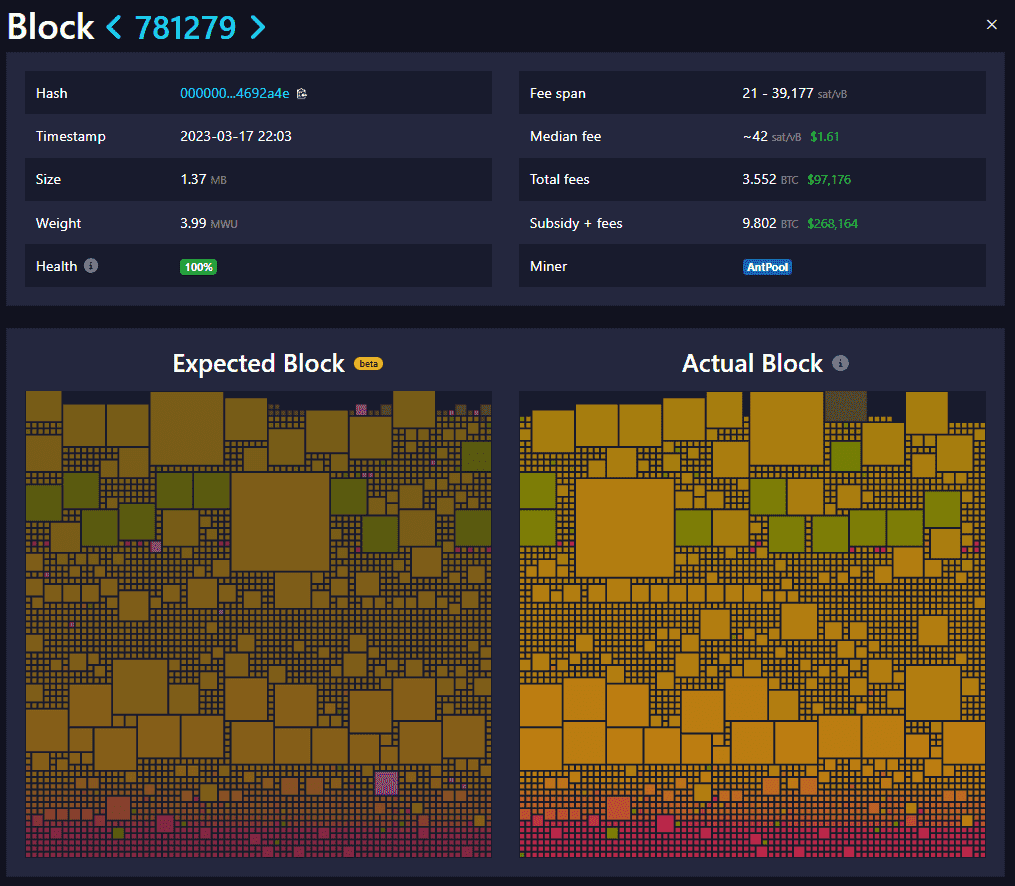
Task: Go to the previous block arrow
Action: click(114, 27)
